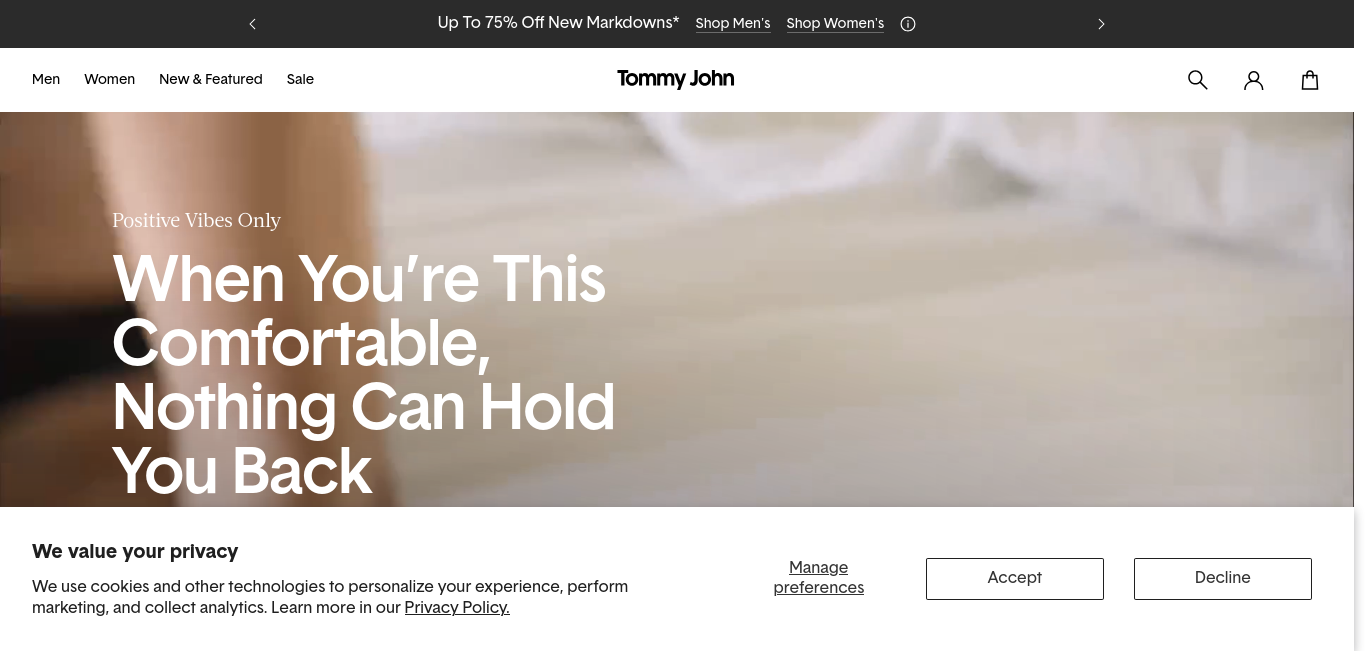This screenshot has width=1366, height=651.
Task: Open the Manage preferences link
Action: [x=819, y=578]
